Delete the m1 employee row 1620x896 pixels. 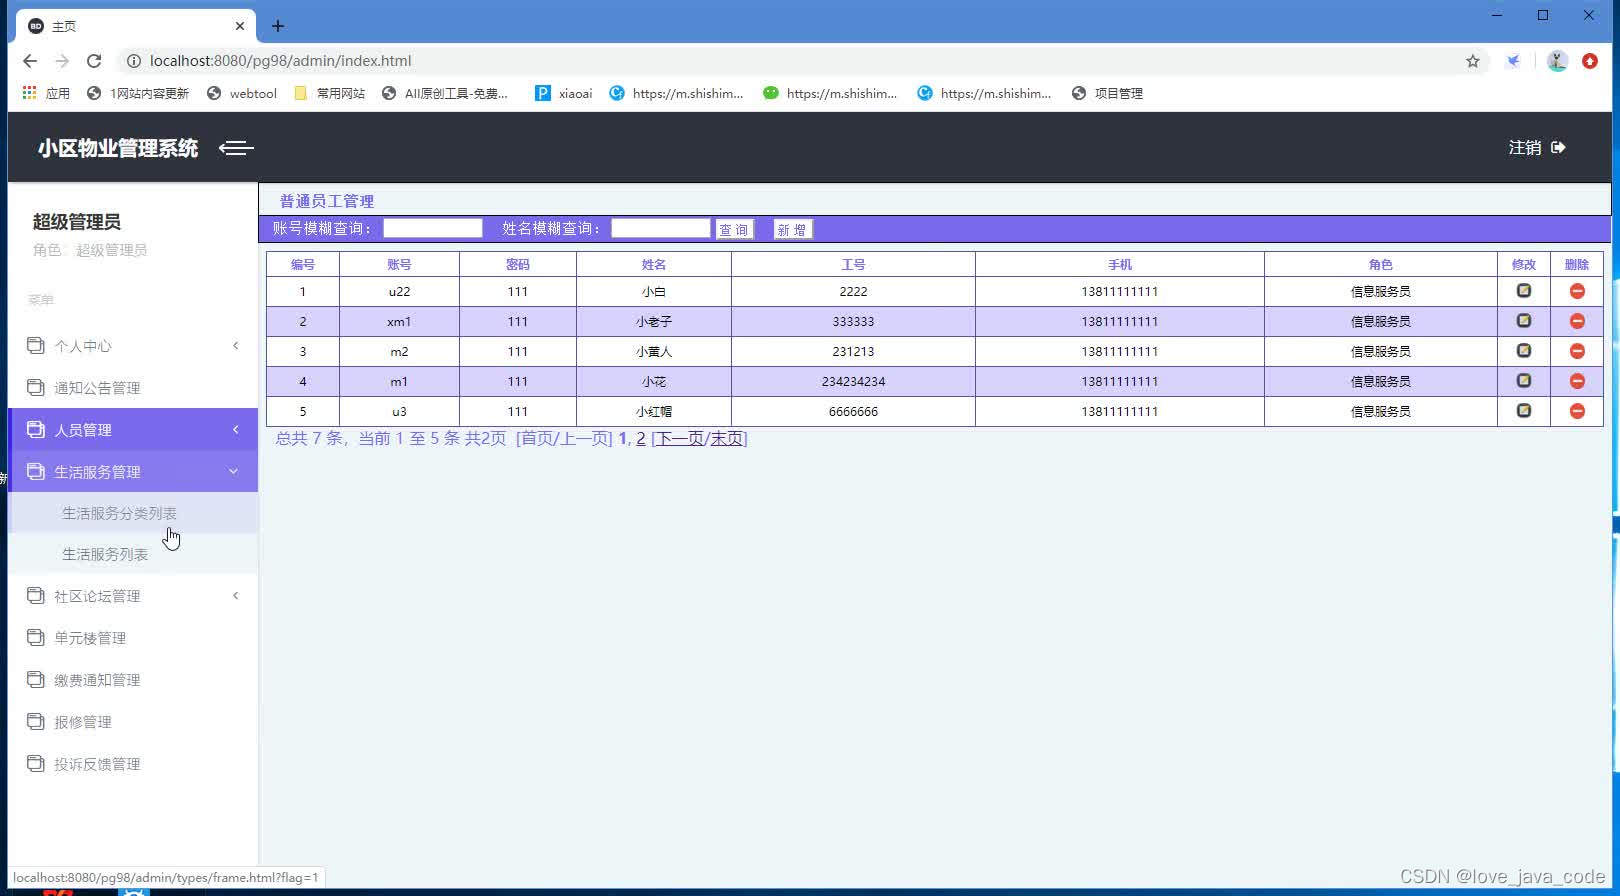click(x=1577, y=381)
